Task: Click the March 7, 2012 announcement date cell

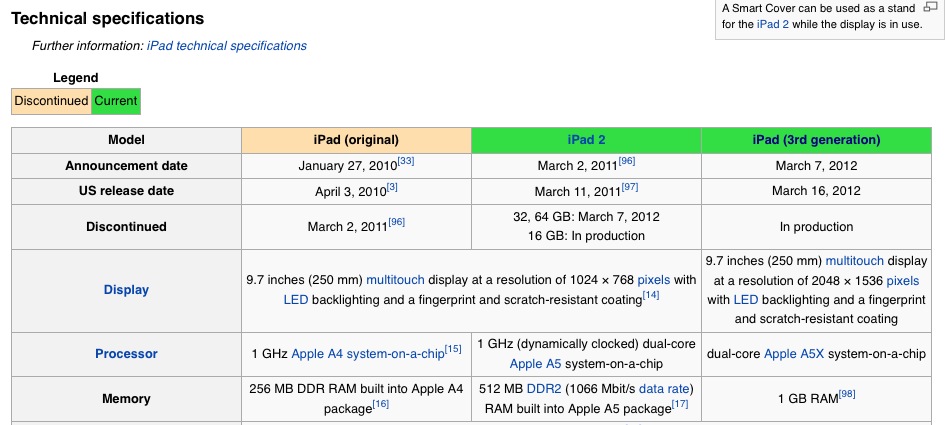Action: tap(816, 166)
